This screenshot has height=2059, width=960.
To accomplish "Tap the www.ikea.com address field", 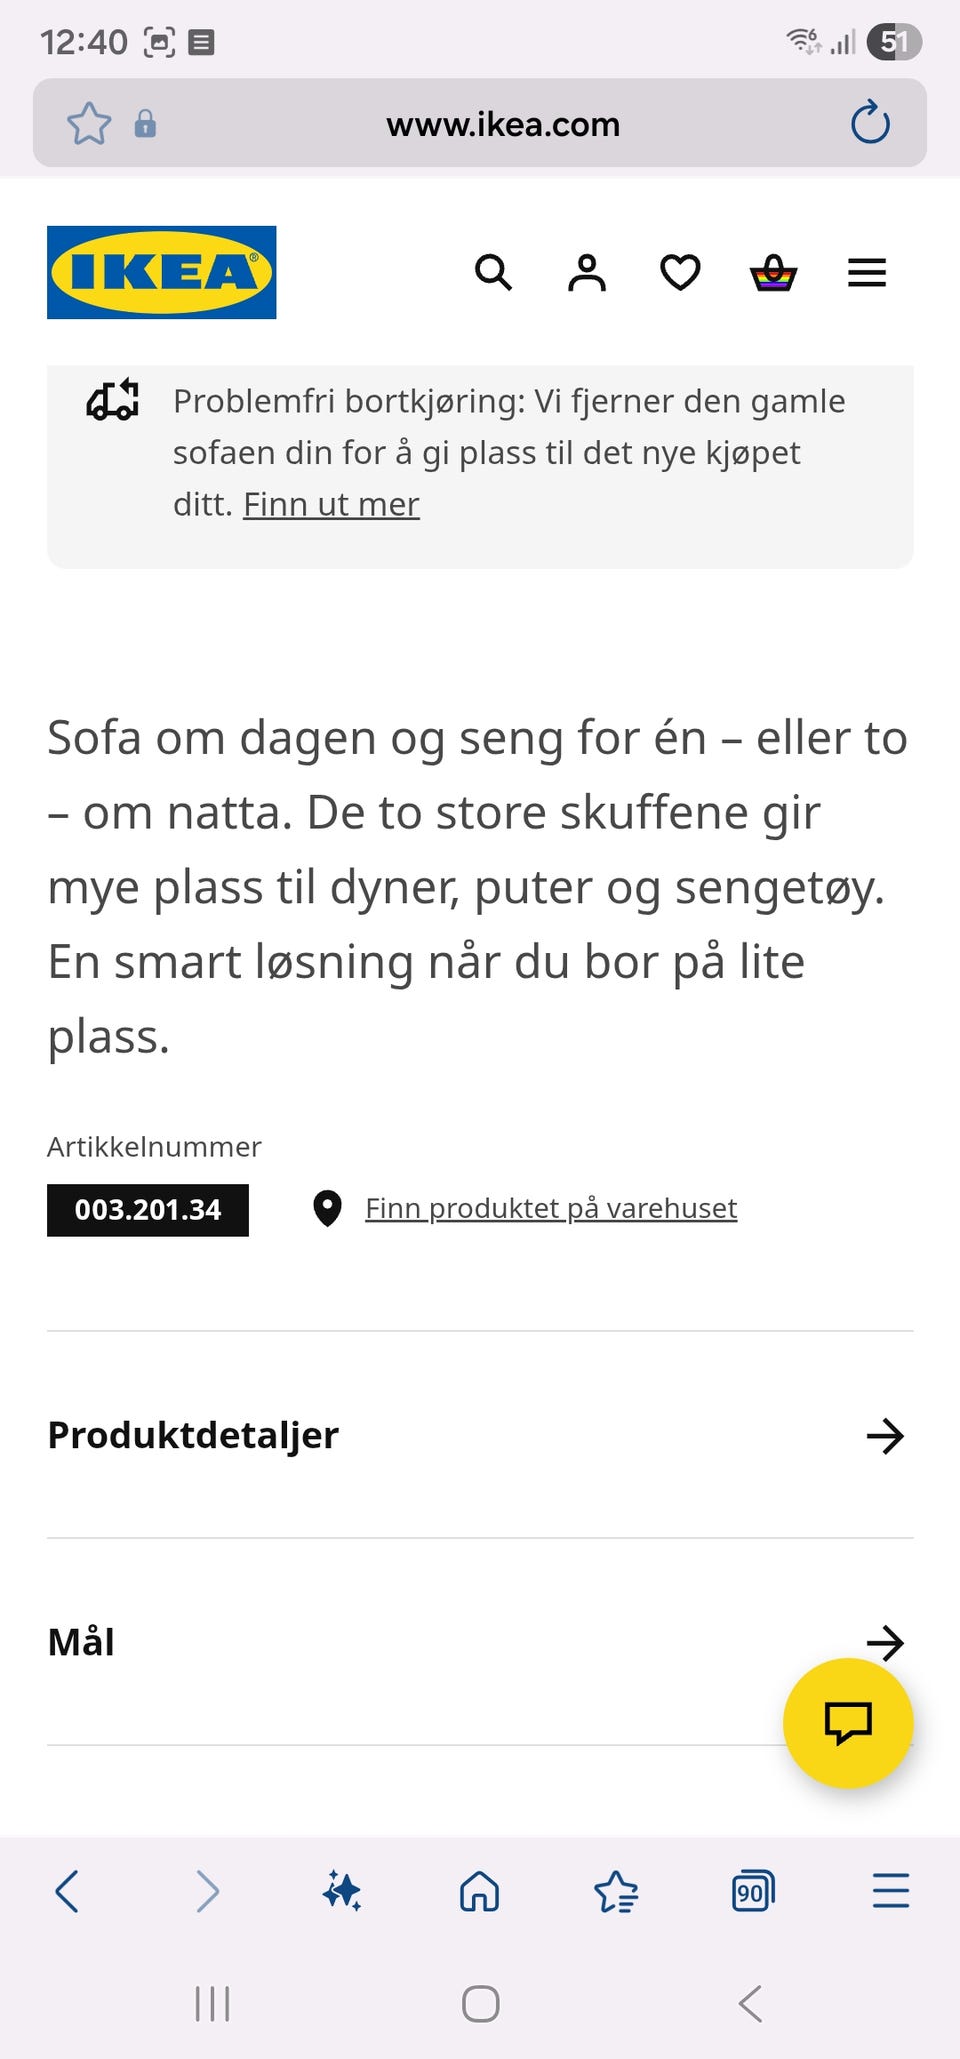I will 503,124.
